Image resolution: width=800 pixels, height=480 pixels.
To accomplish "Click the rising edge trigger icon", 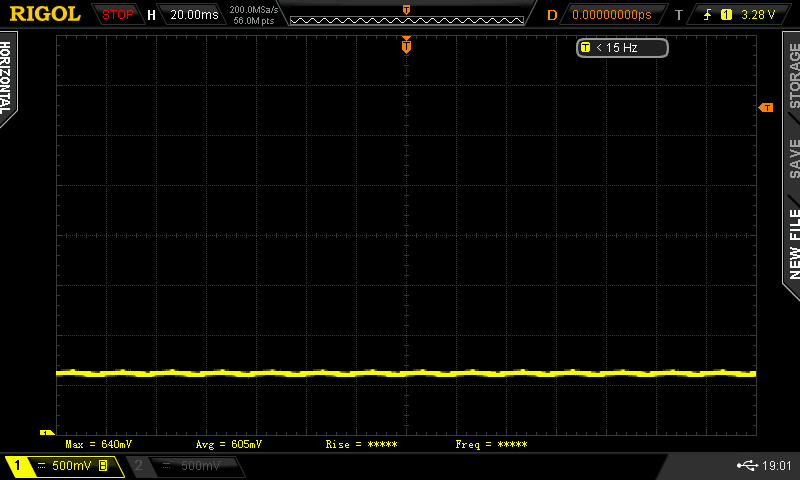I will pyautogui.click(x=708, y=15).
